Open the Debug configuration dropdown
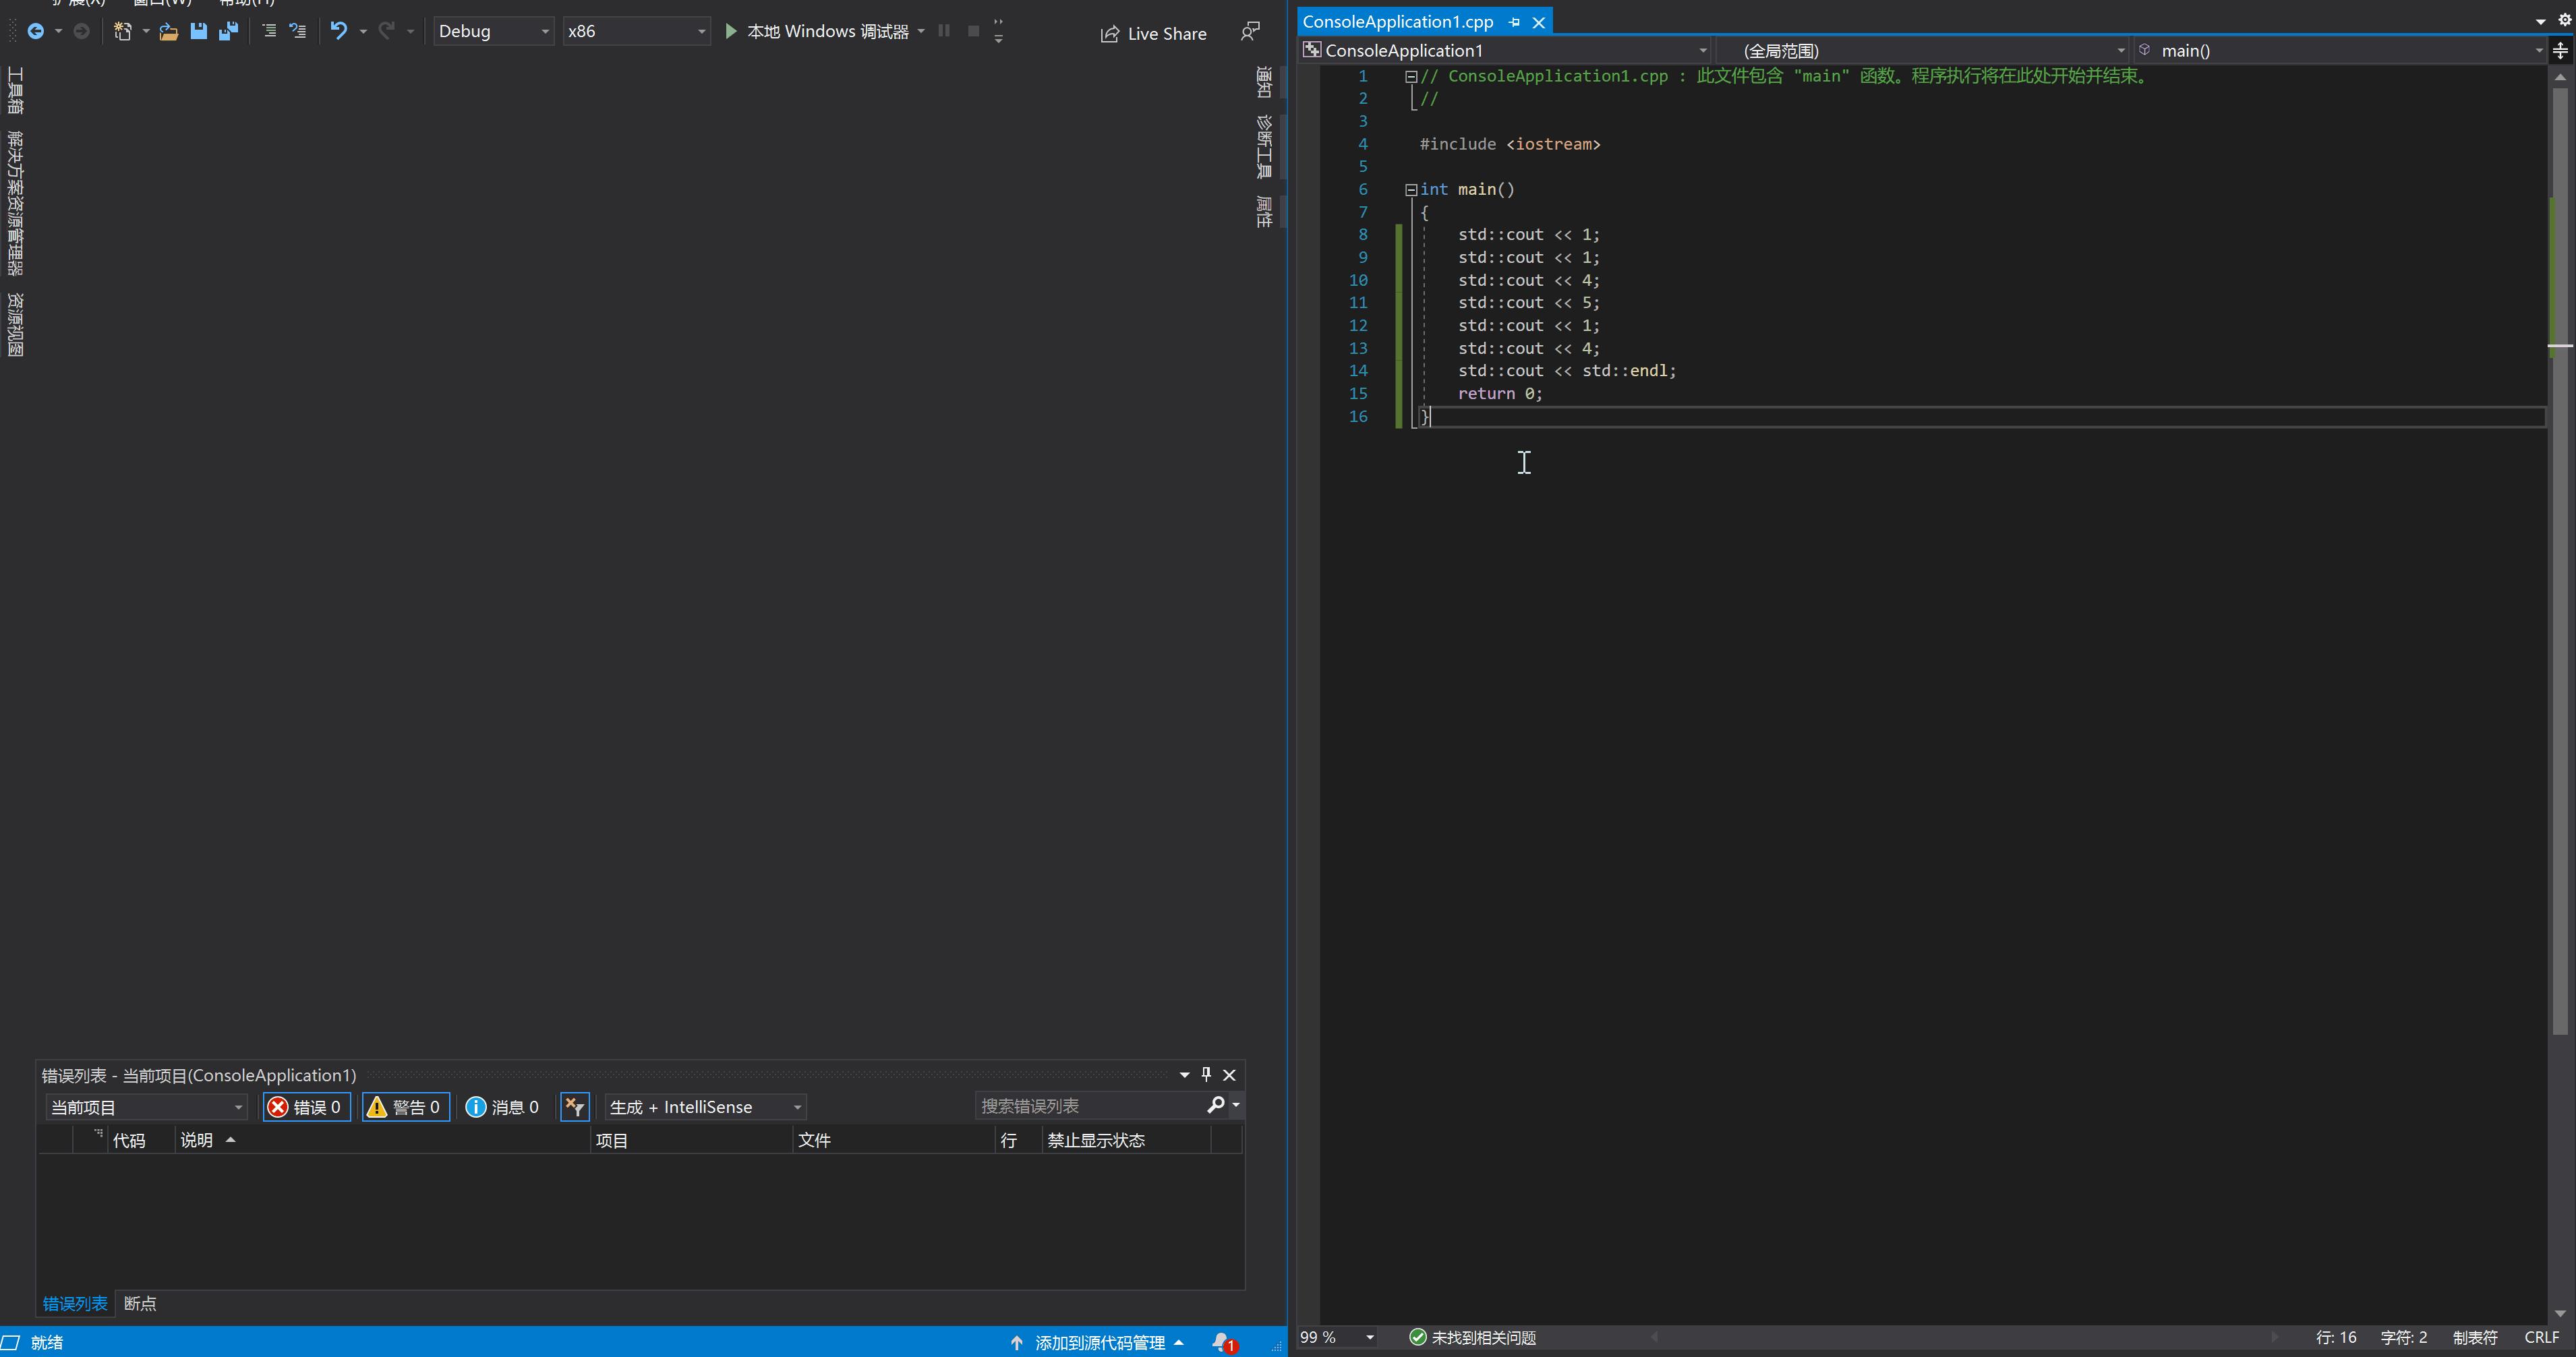2576x1357 pixels. point(494,31)
